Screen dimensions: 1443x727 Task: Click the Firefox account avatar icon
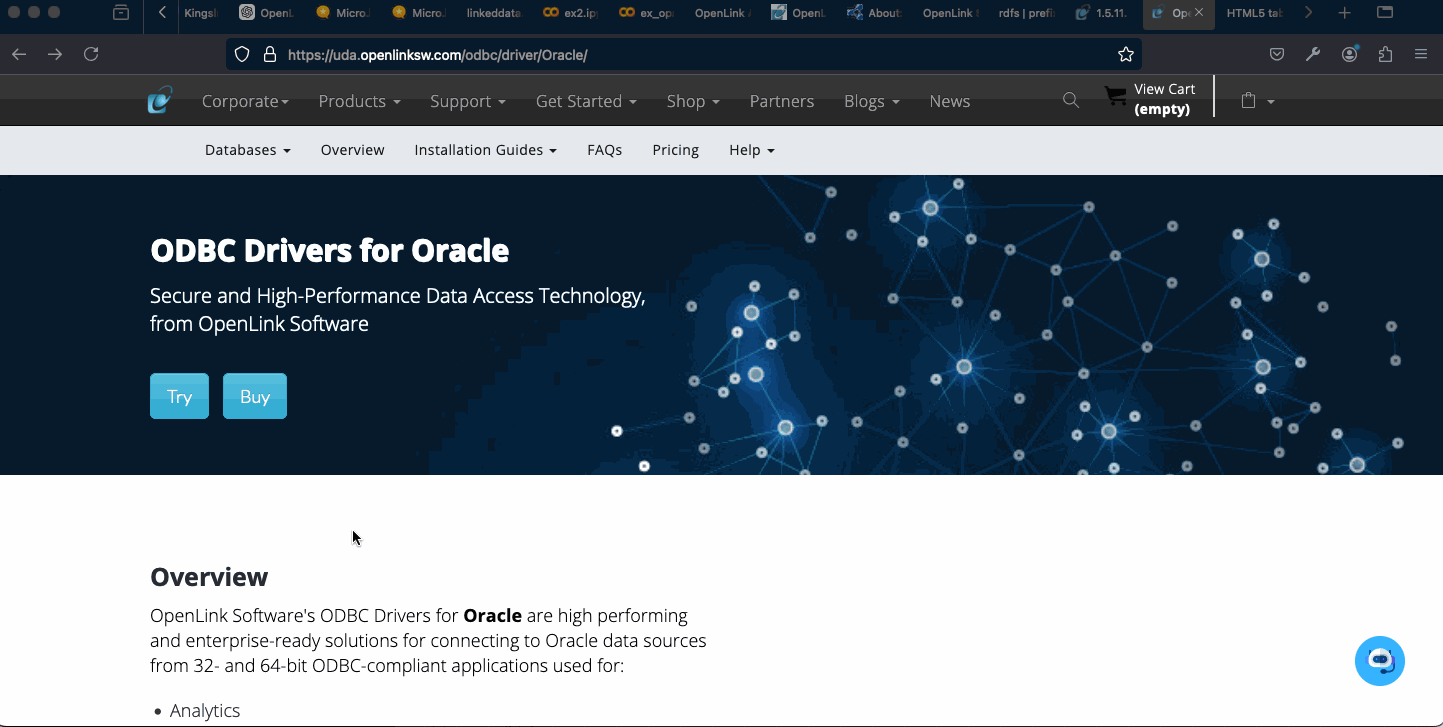point(1350,54)
